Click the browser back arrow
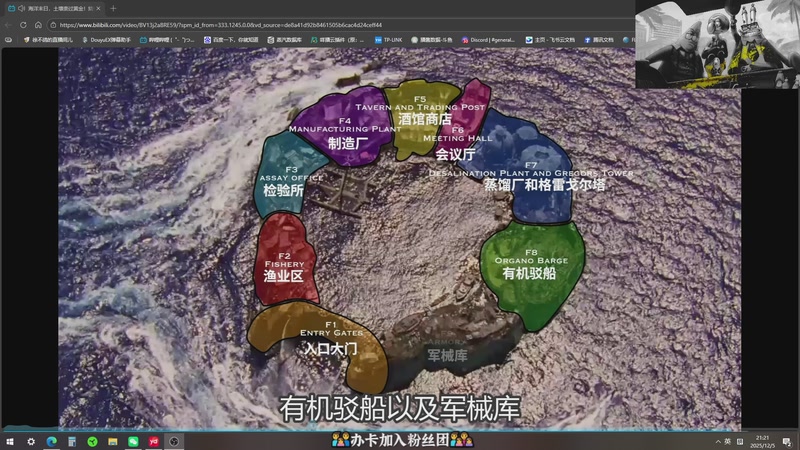This screenshot has height=450, width=800. (8, 24)
